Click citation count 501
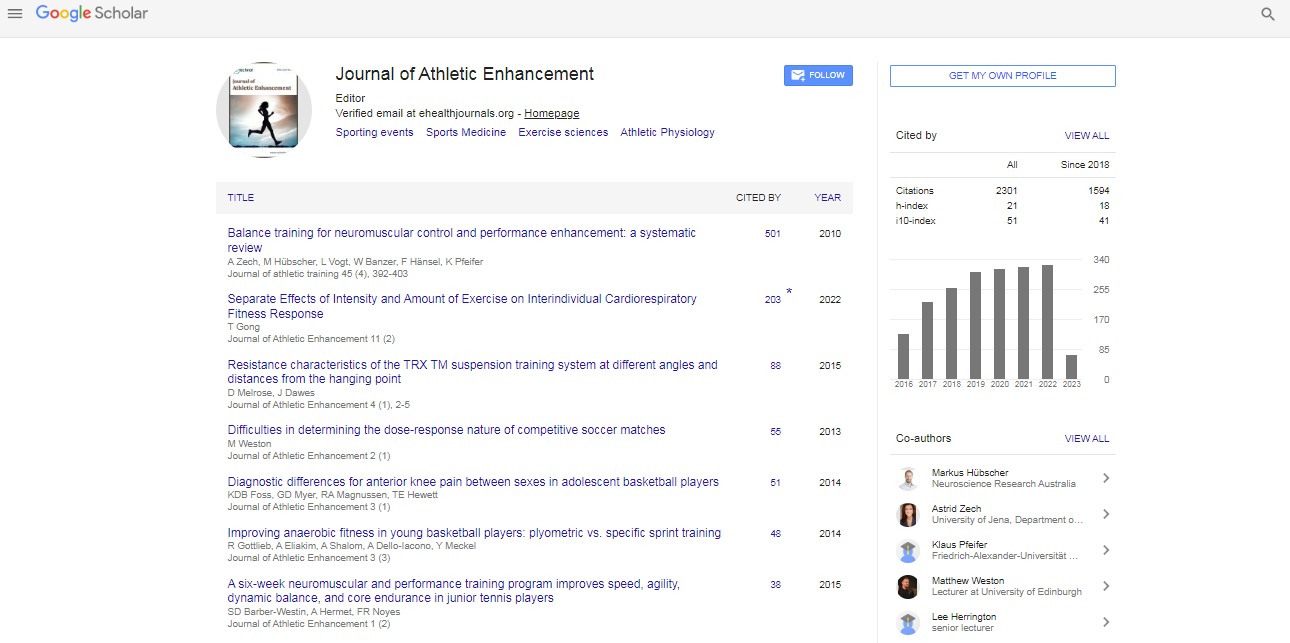The image size is (1290, 643). (x=772, y=234)
